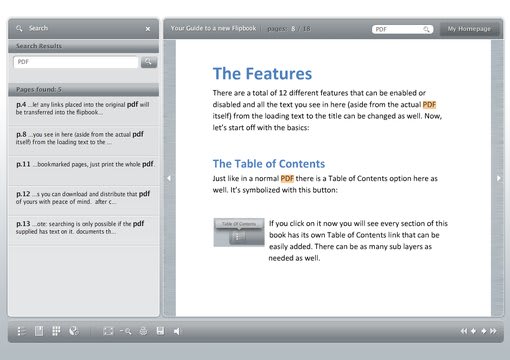The image size is (510, 360).
Task: Go to previous page in bottom toolbar
Action: click(x=474, y=331)
